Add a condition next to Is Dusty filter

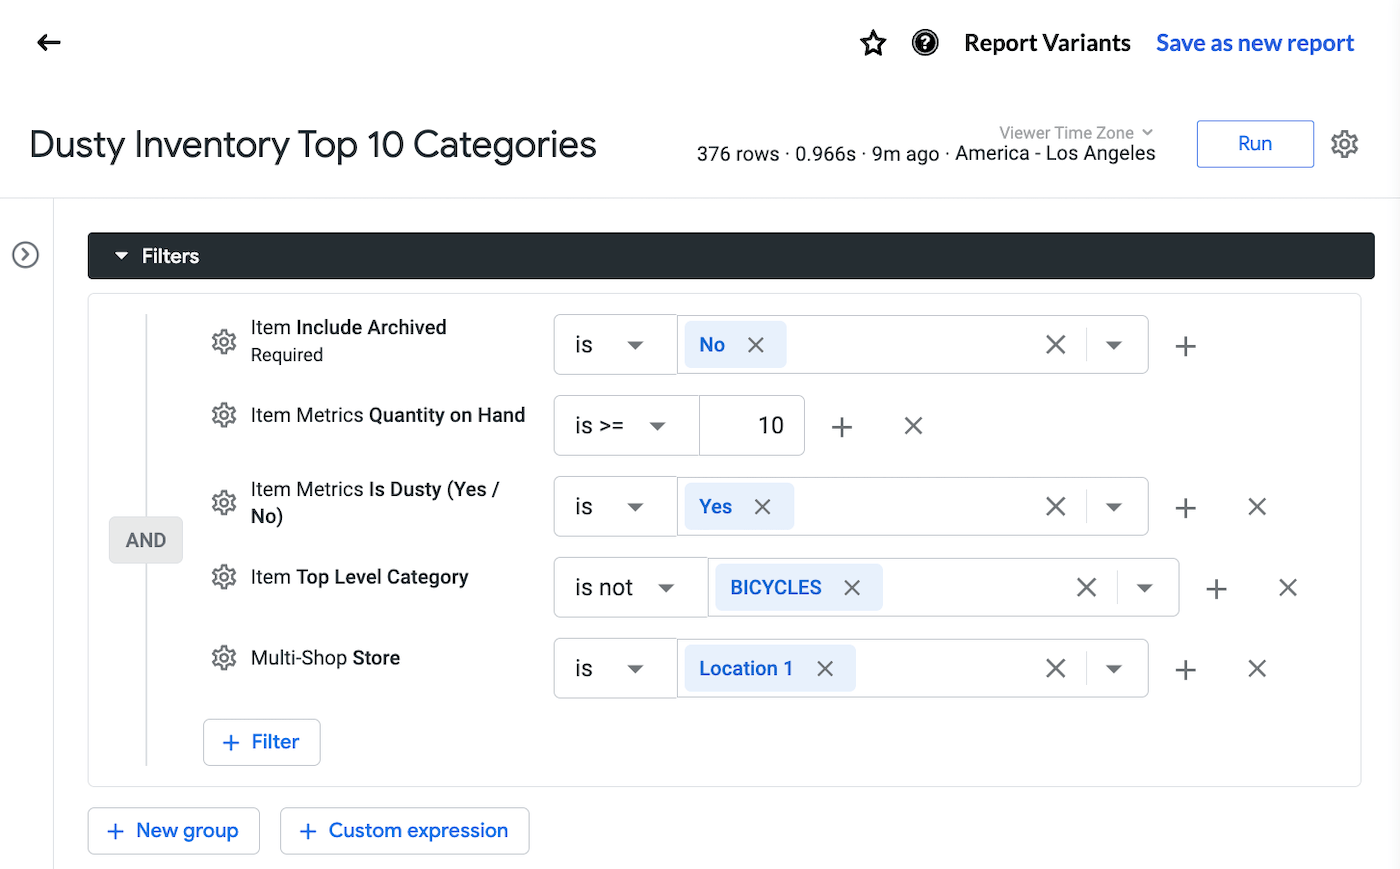click(1185, 506)
